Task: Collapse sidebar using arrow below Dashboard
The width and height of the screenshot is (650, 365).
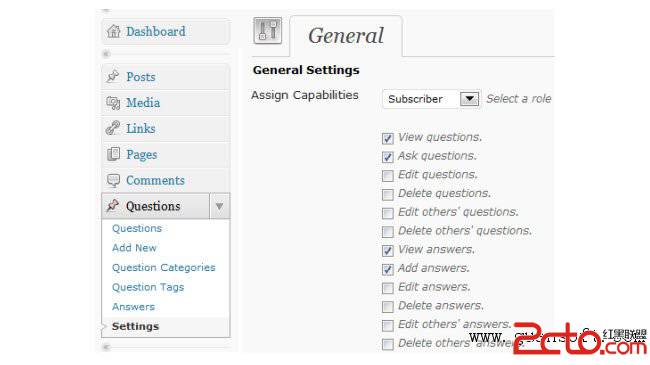Action: pyautogui.click(x=106, y=54)
